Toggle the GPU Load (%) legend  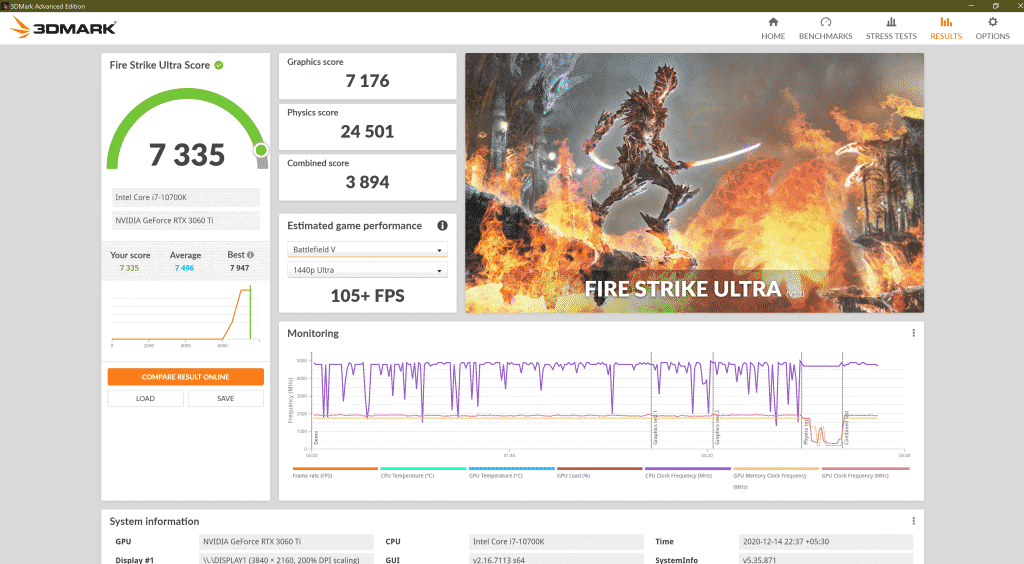(x=600, y=472)
